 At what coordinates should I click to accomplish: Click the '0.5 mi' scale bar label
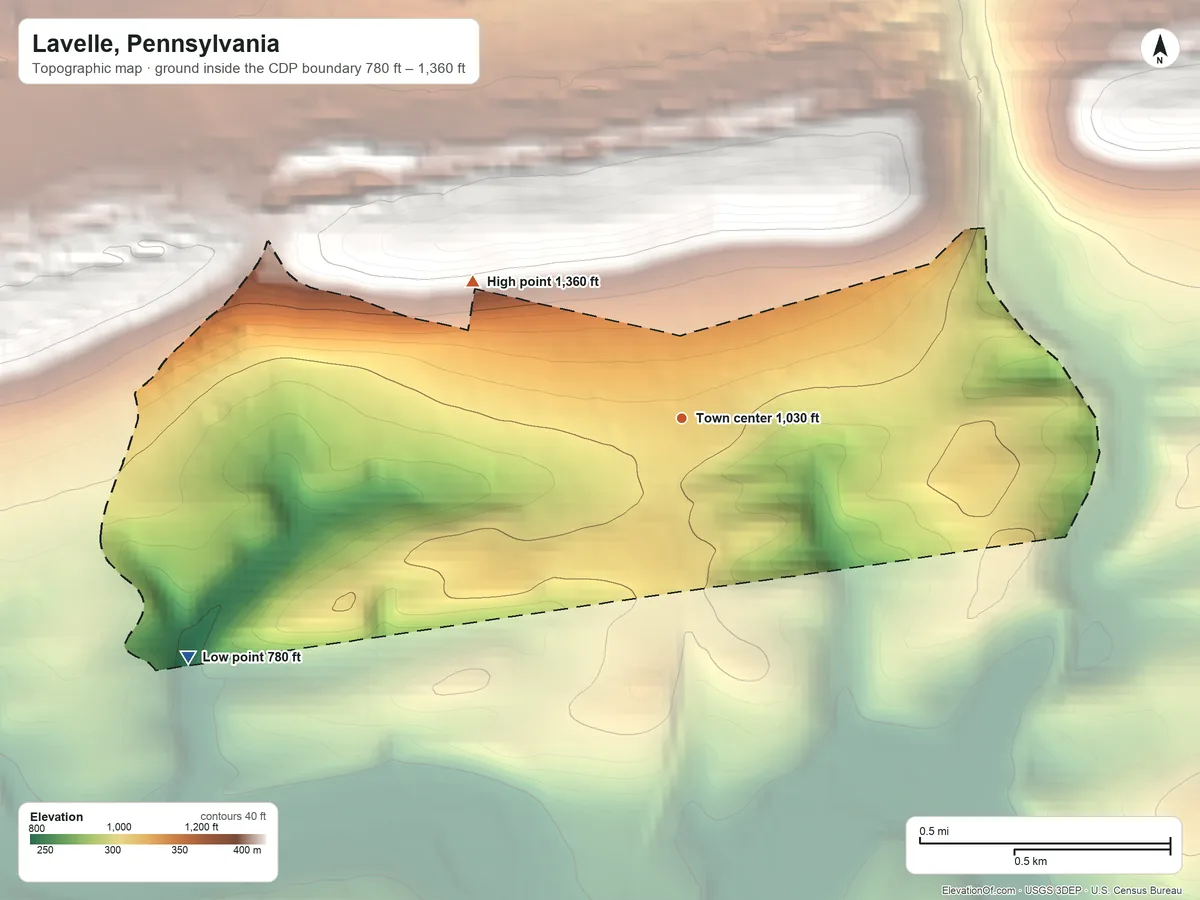(934, 832)
